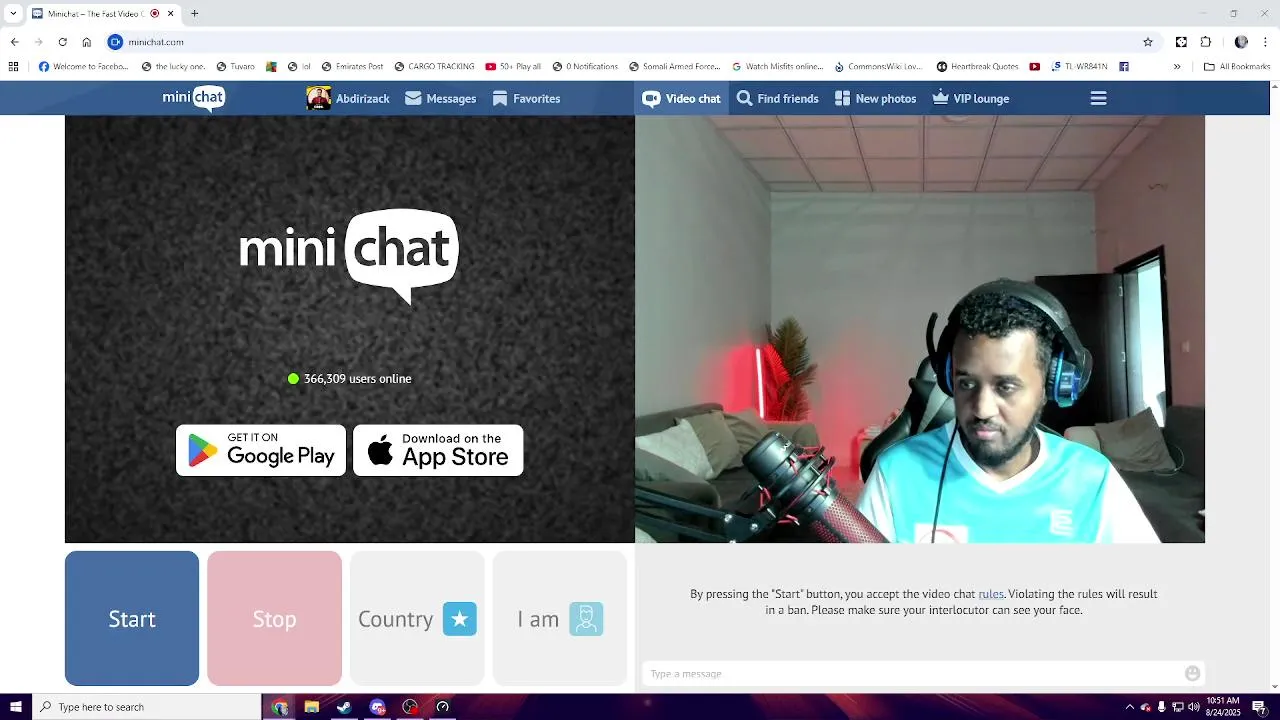Click the minichat logo in header
1280x720 pixels.
pos(194,98)
